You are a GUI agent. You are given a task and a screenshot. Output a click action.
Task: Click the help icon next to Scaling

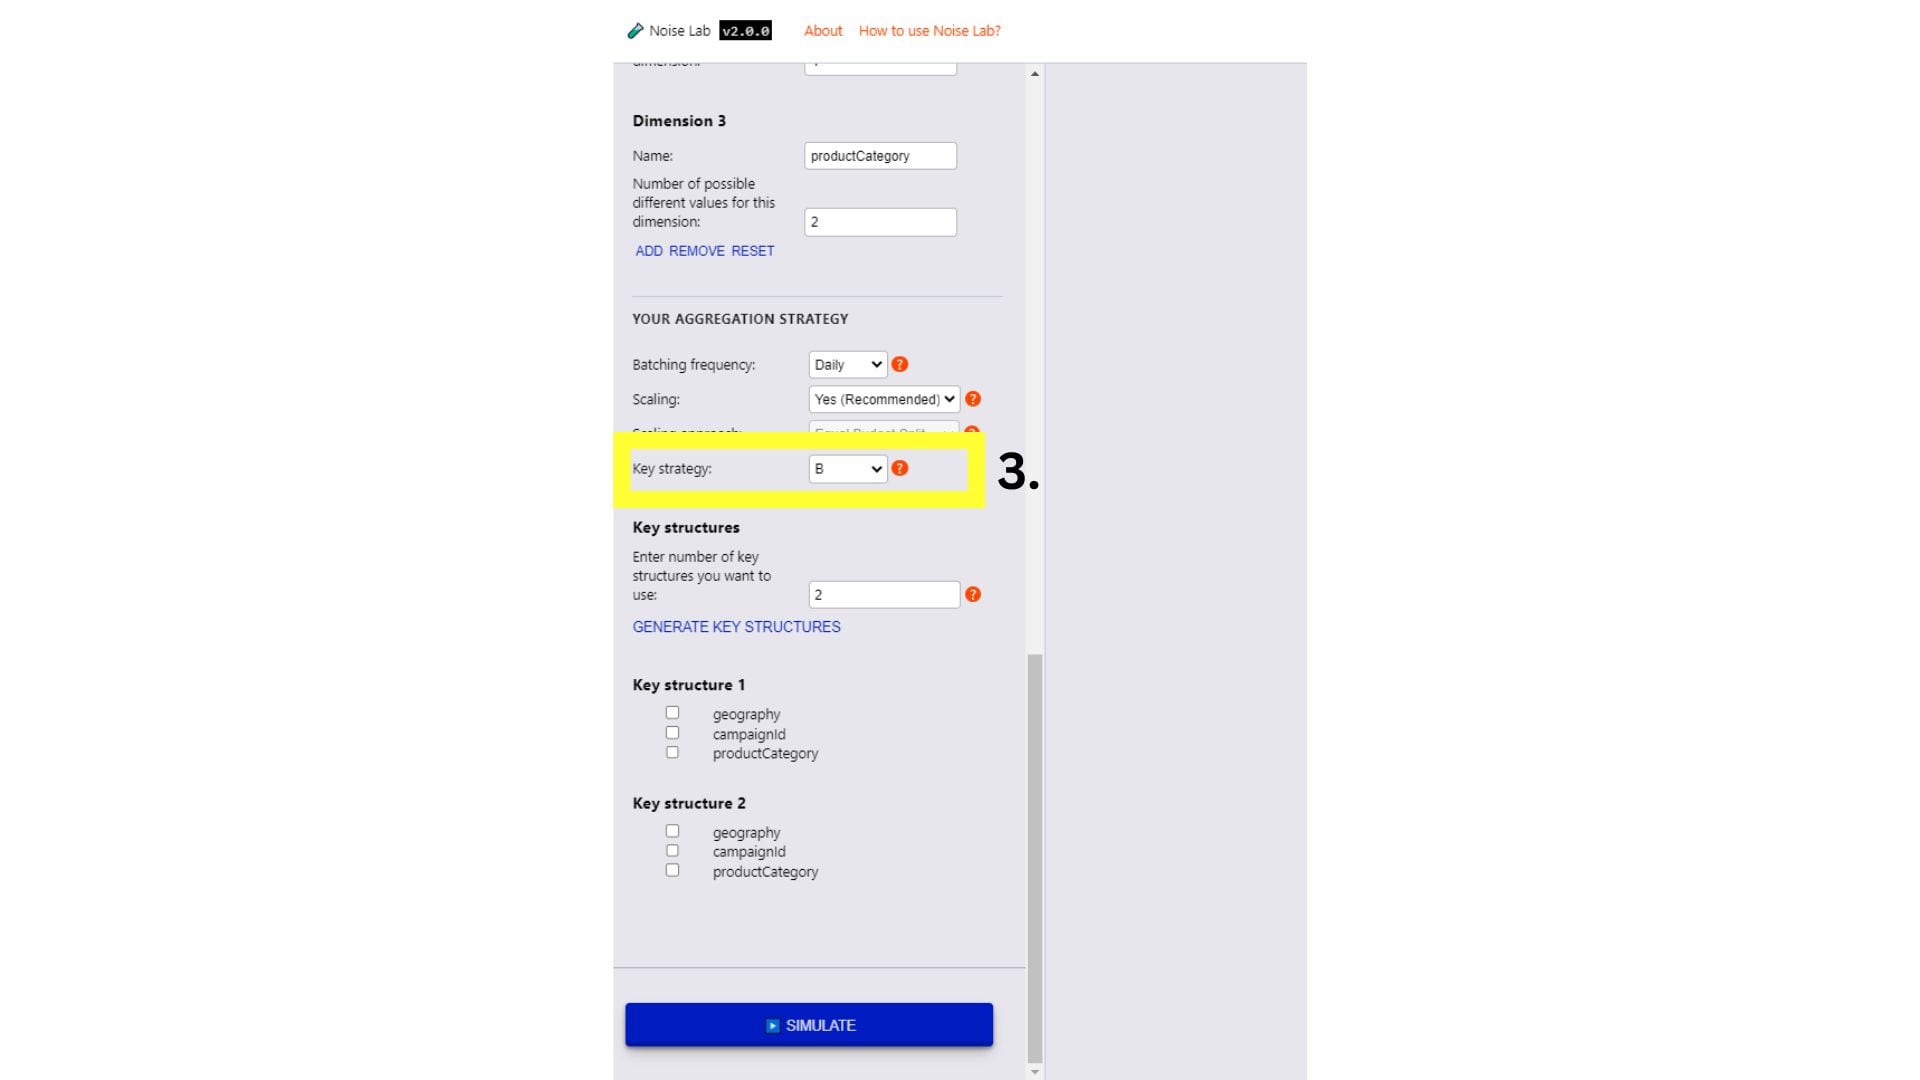click(x=975, y=398)
